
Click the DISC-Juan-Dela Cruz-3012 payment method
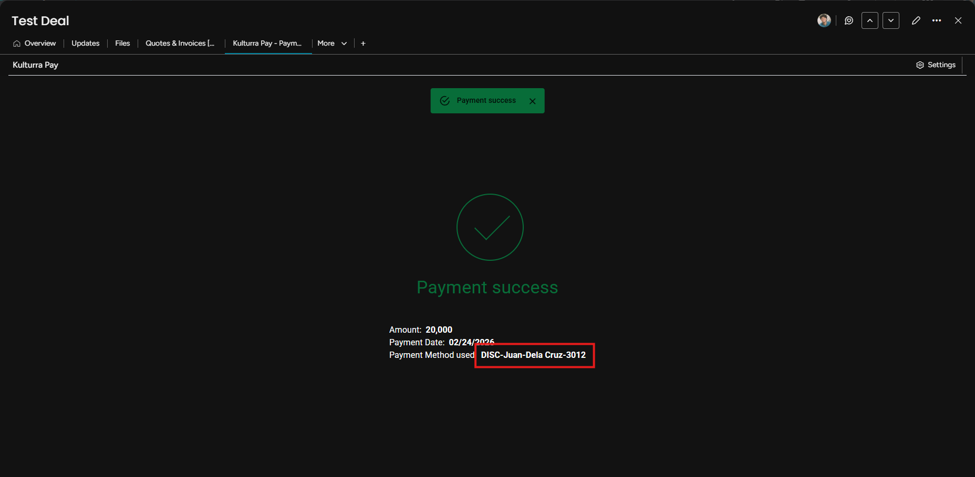click(534, 354)
